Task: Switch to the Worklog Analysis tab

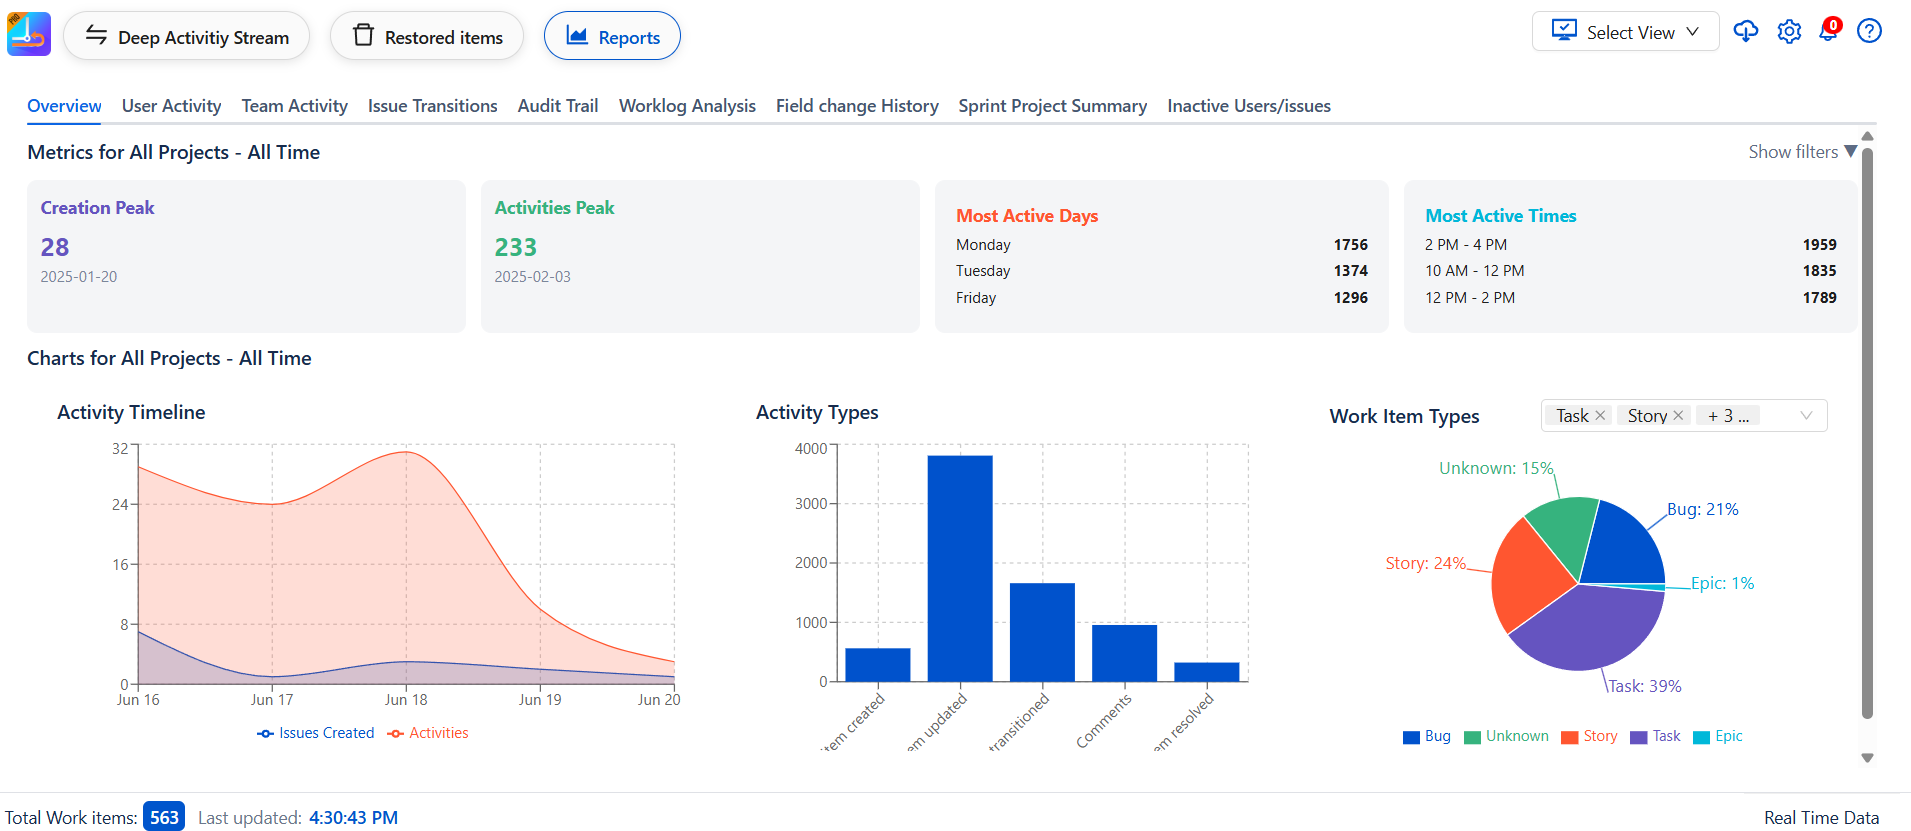Action: point(687,106)
